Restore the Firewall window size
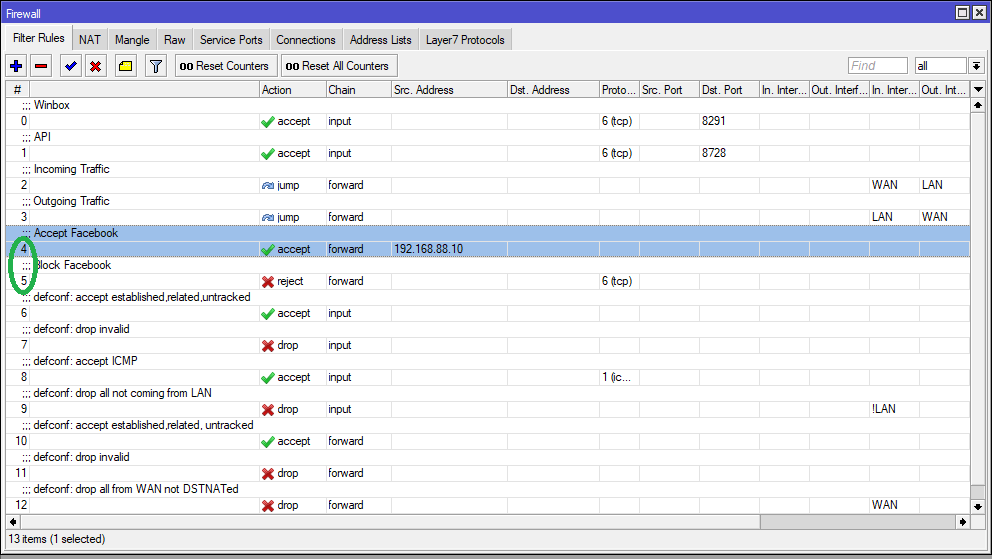 point(962,13)
